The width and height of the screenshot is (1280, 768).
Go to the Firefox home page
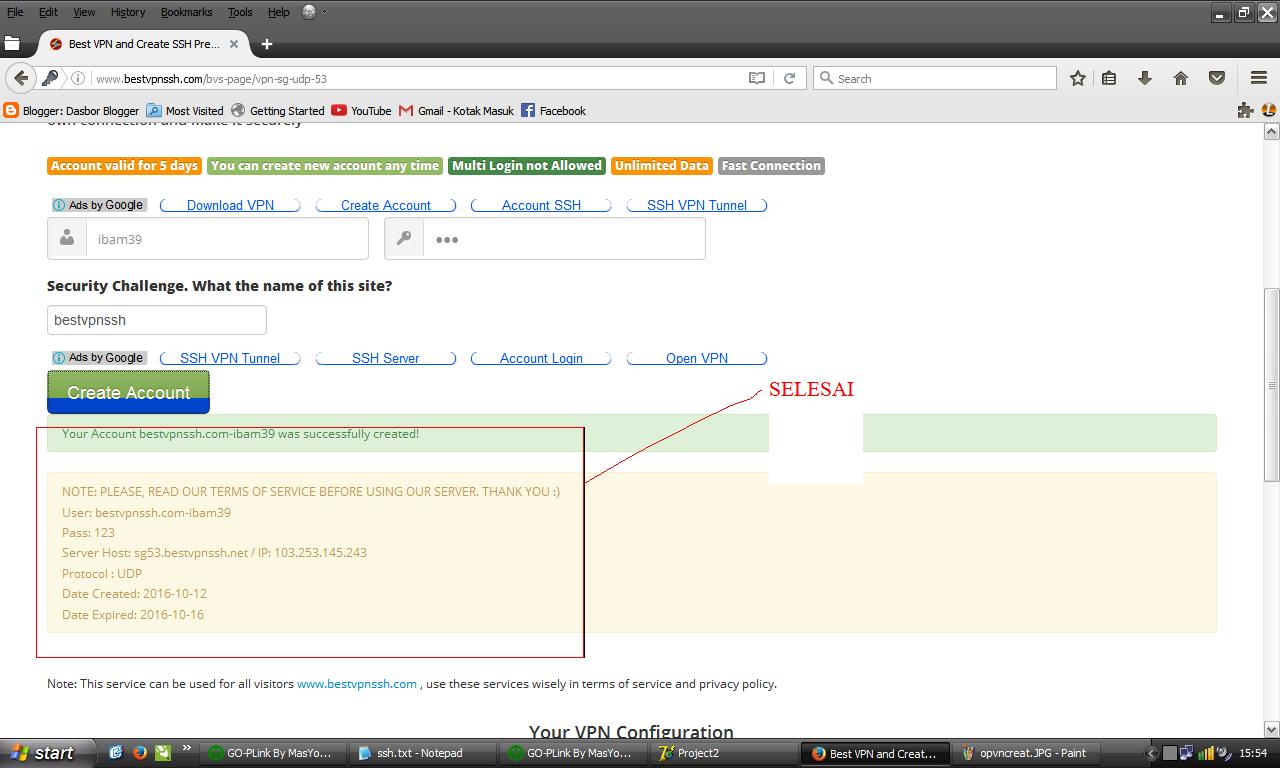(1181, 78)
